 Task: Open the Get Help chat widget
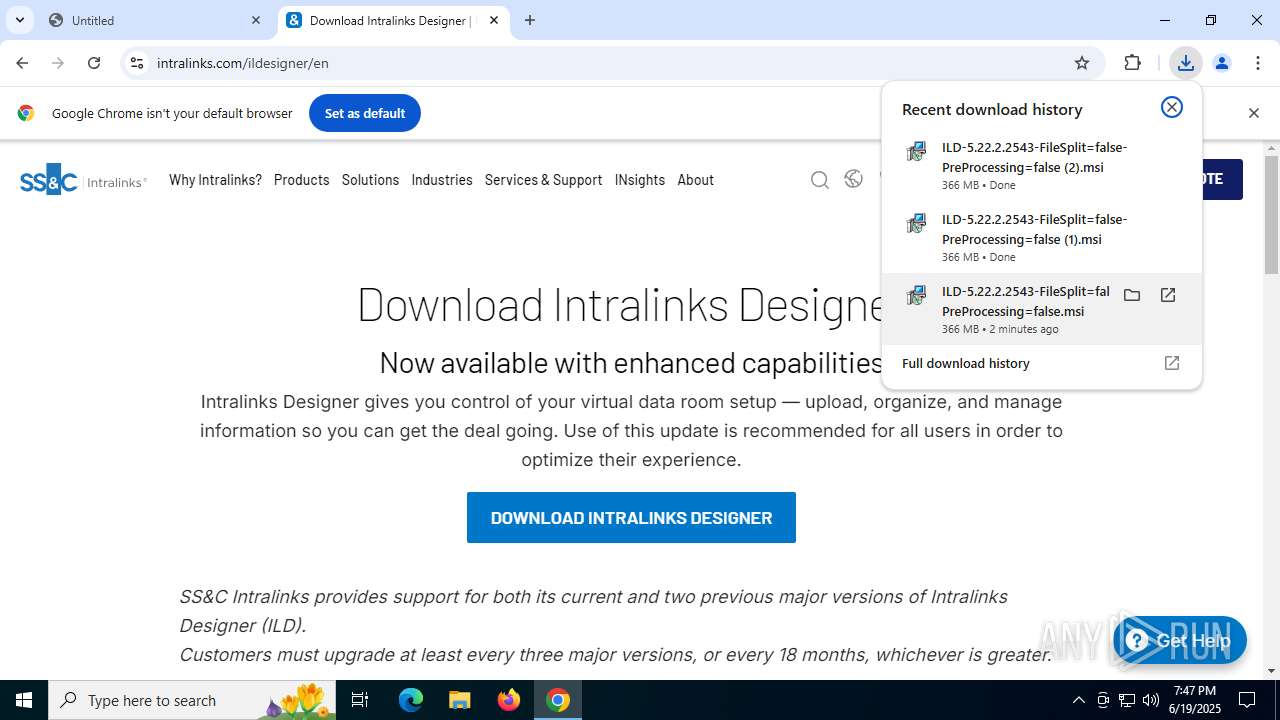(1180, 640)
